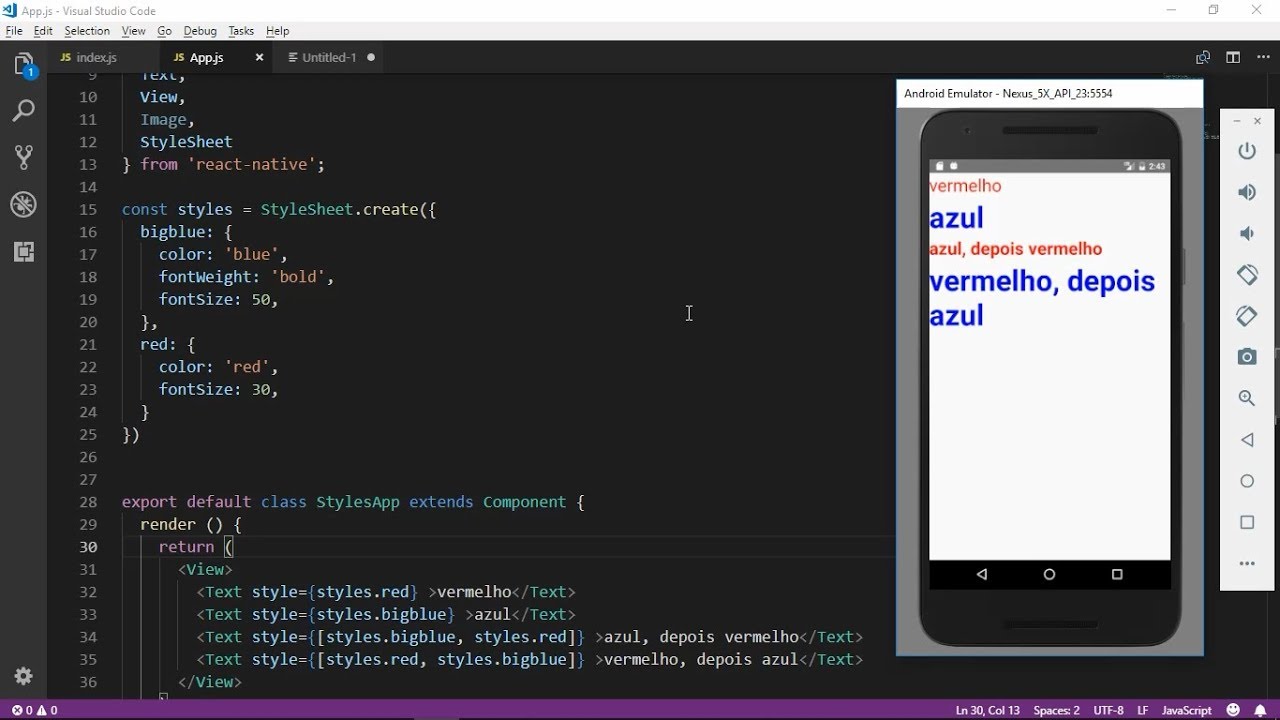Image resolution: width=1280 pixels, height=720 pixels.
Task: Click line number 28 in gutter
Action: point(87,502)
